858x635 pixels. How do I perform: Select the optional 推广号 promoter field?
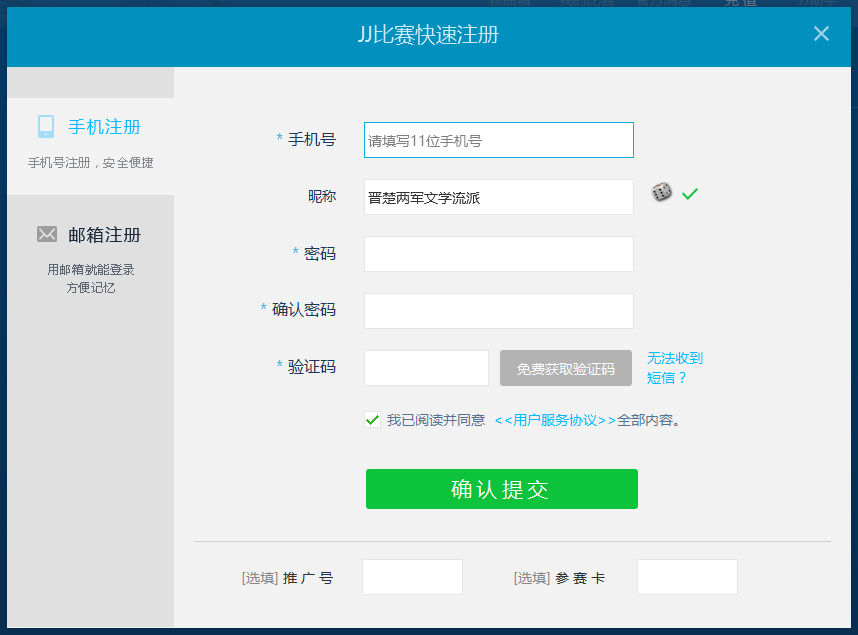click(x=412, y=577)
